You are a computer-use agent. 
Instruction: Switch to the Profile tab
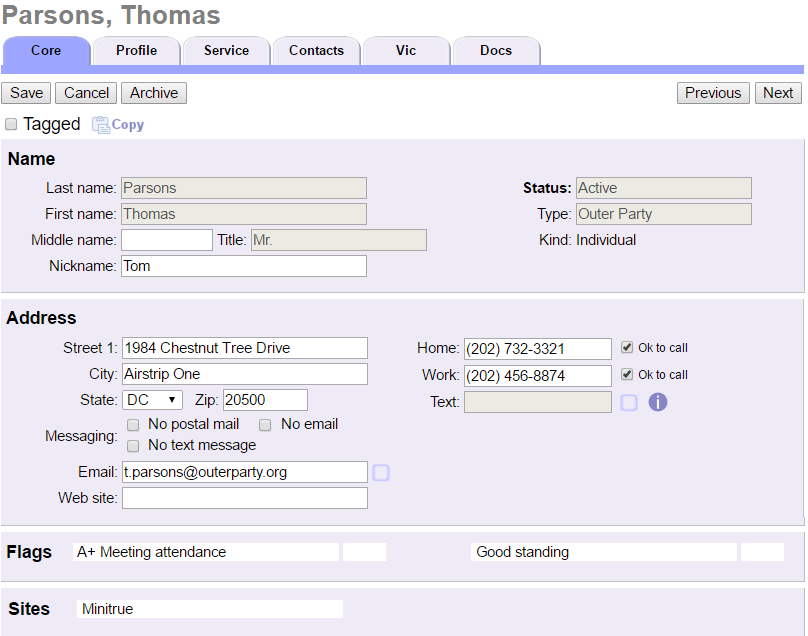tap(136, 50)
